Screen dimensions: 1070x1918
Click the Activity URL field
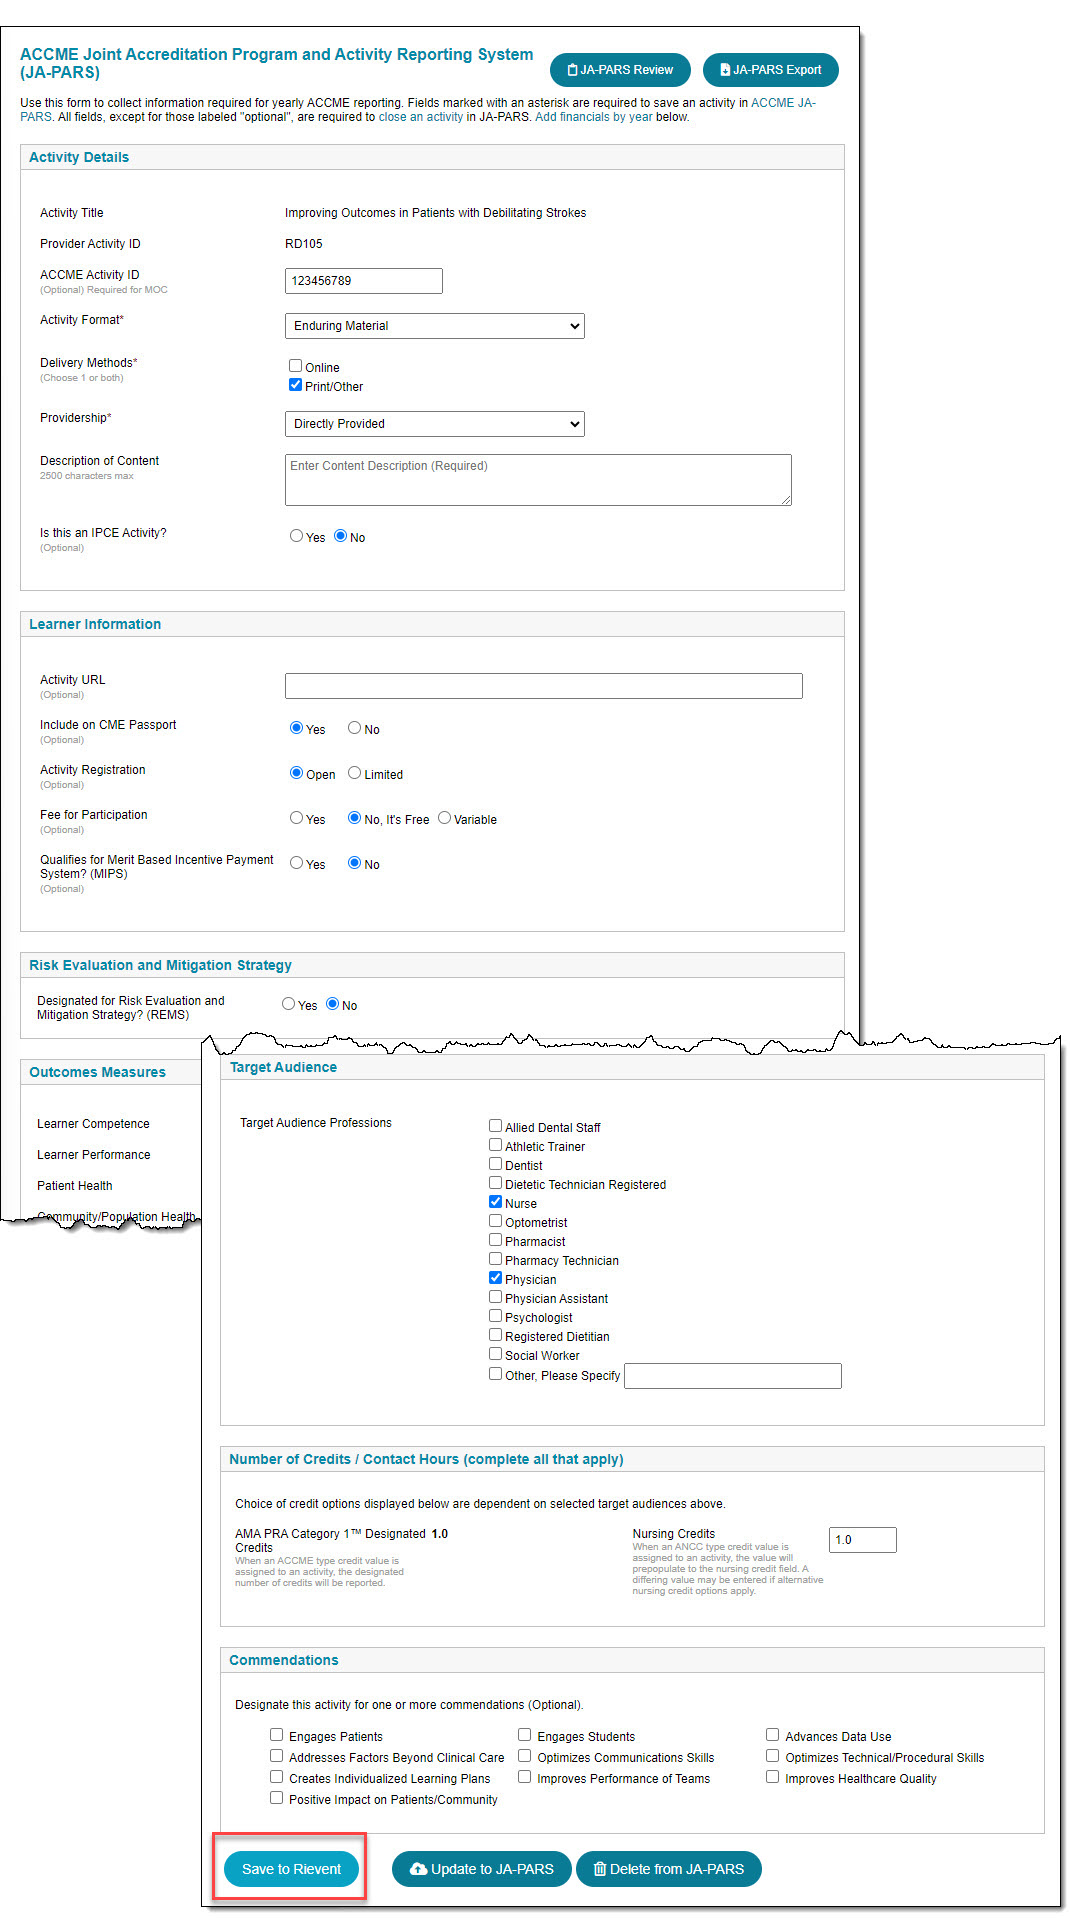click(544, 686)
